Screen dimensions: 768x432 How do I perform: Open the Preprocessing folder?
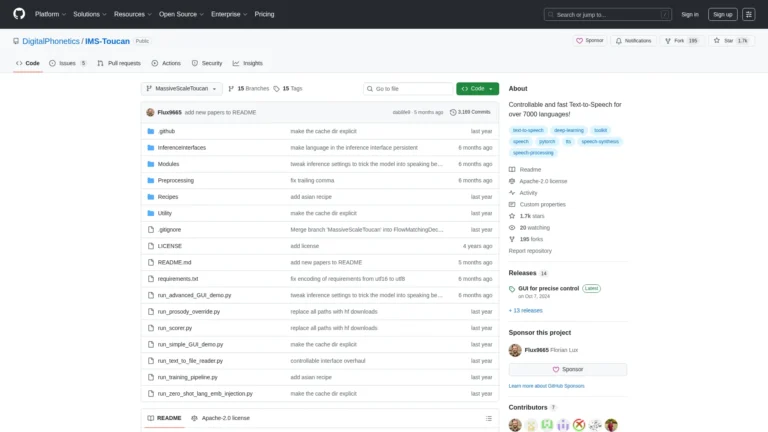click(175, 180)
